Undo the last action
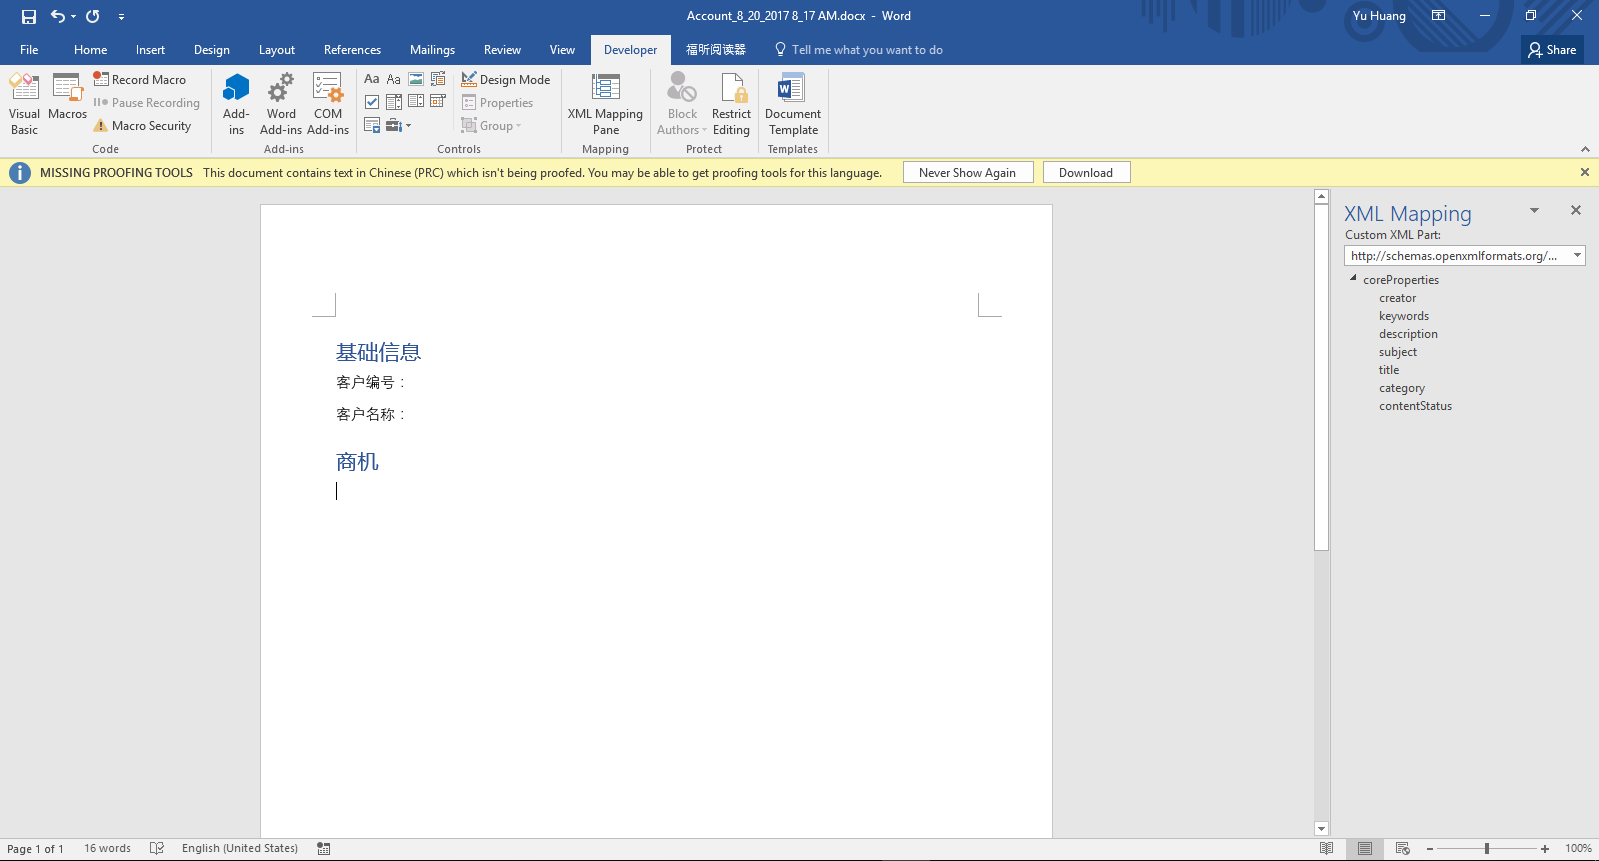This screenshot has height=861, width=1599. point(58,16)
